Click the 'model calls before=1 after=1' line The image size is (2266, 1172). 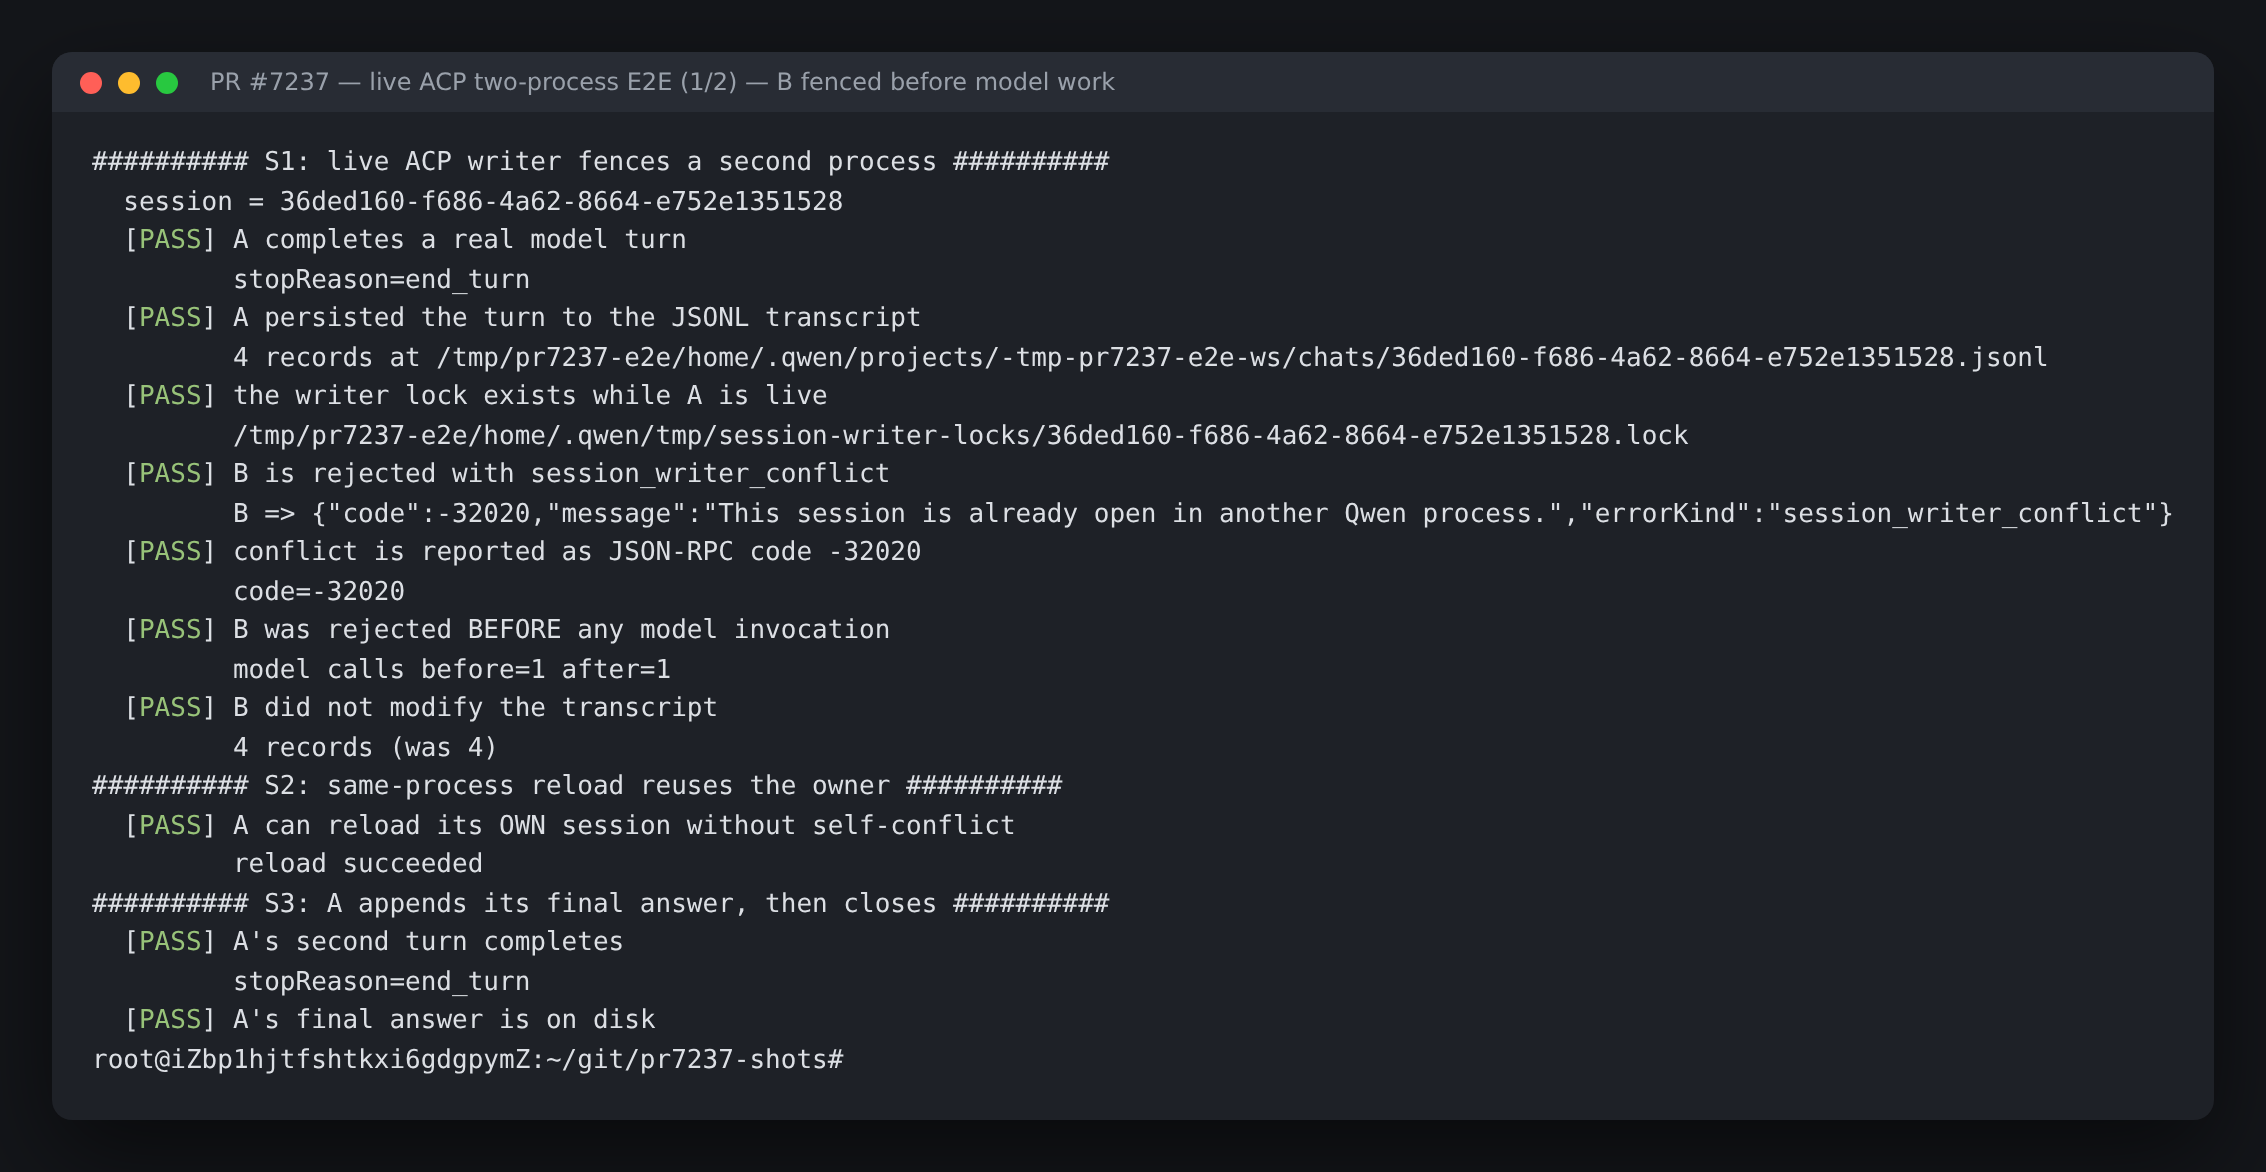pyautogui.click(x=452, y=669)
